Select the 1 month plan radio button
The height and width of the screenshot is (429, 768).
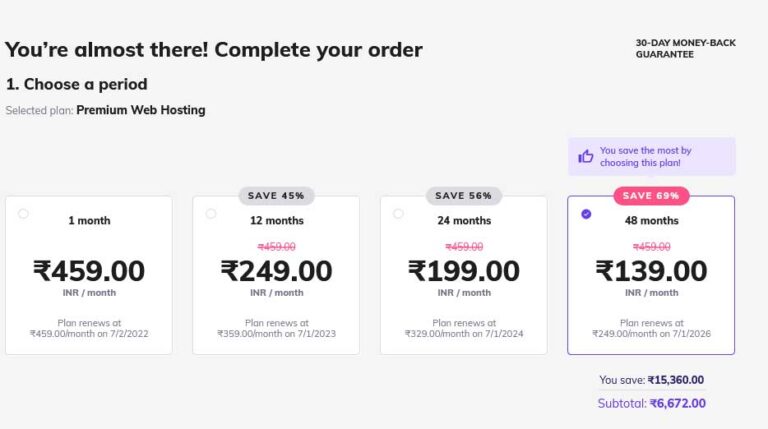[x=23, y=213]
